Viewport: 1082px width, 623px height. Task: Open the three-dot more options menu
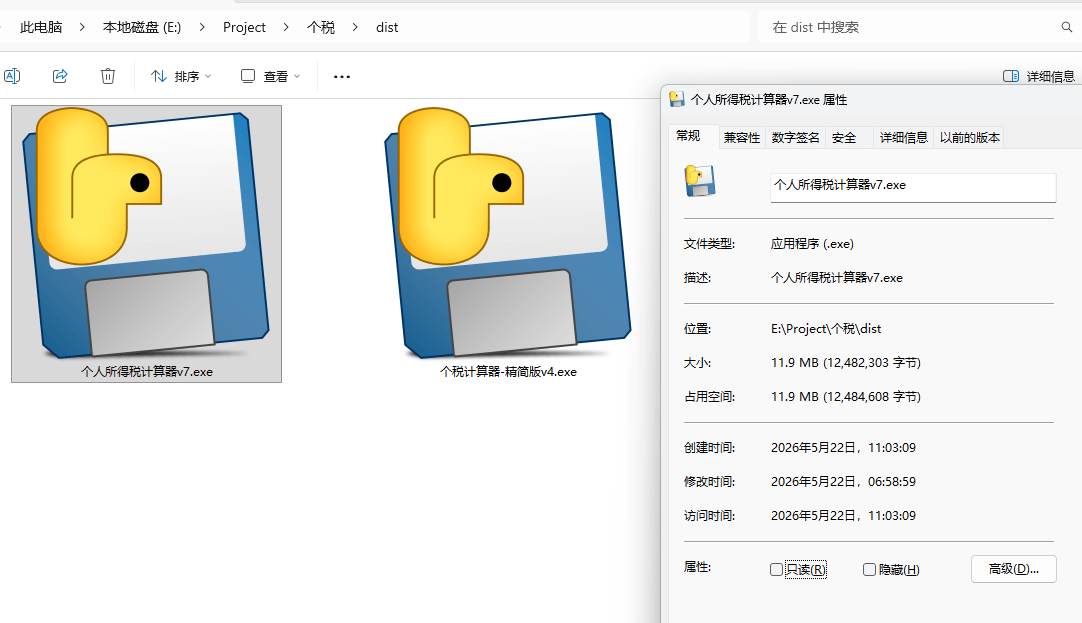pos(342,77)
